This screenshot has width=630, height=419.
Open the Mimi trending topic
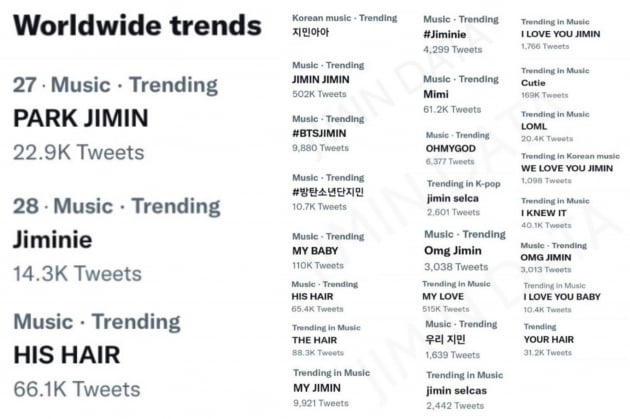(436, 94)
